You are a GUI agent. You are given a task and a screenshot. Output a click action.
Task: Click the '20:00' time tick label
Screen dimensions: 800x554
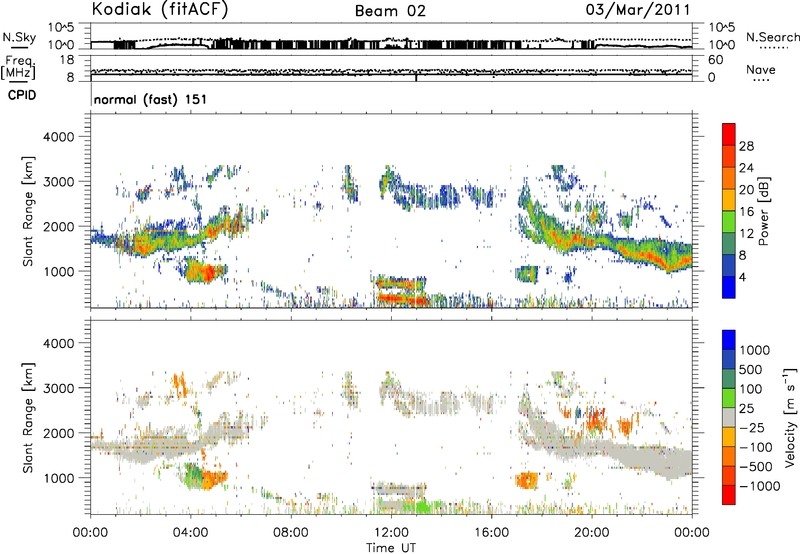coord(592,533)
